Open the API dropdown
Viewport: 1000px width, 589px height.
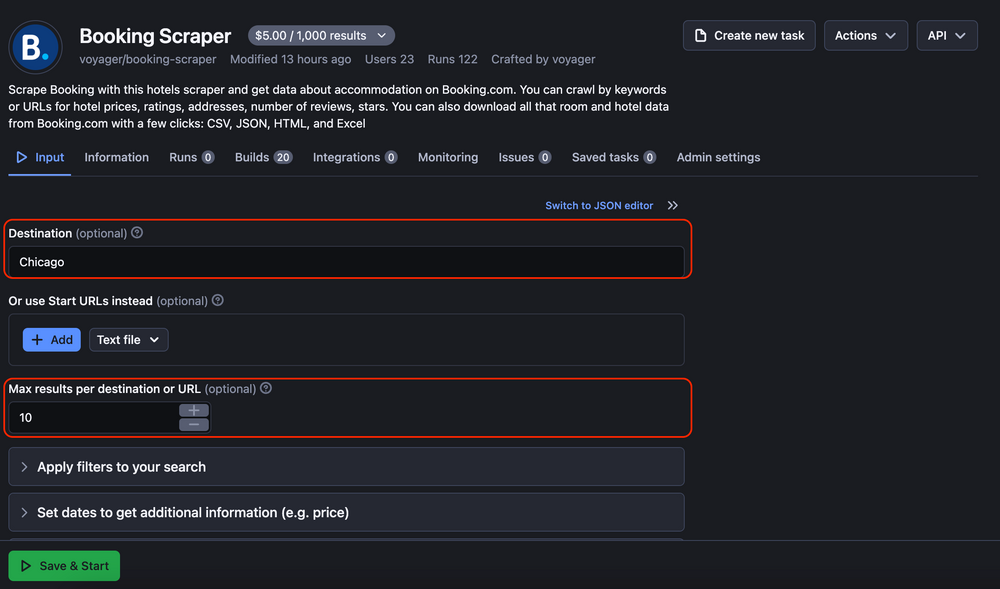coord(946,35)
